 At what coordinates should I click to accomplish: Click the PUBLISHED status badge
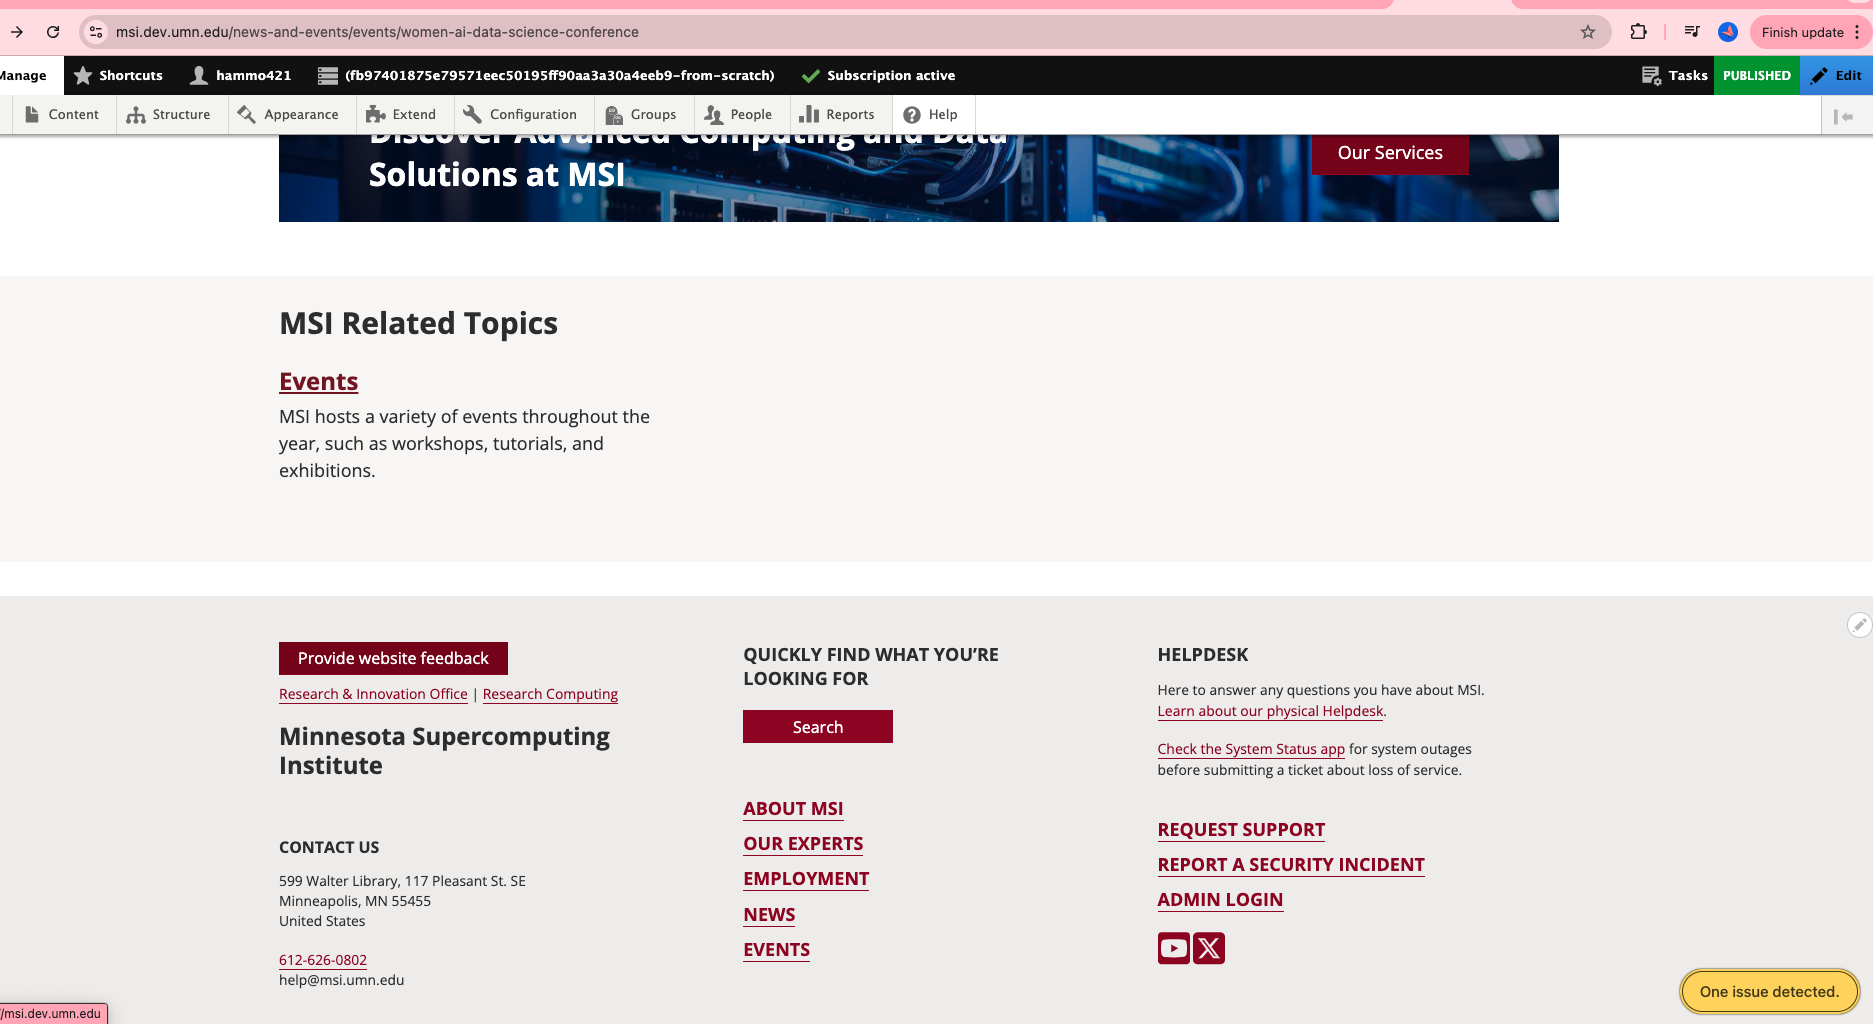pos(1756,76)
